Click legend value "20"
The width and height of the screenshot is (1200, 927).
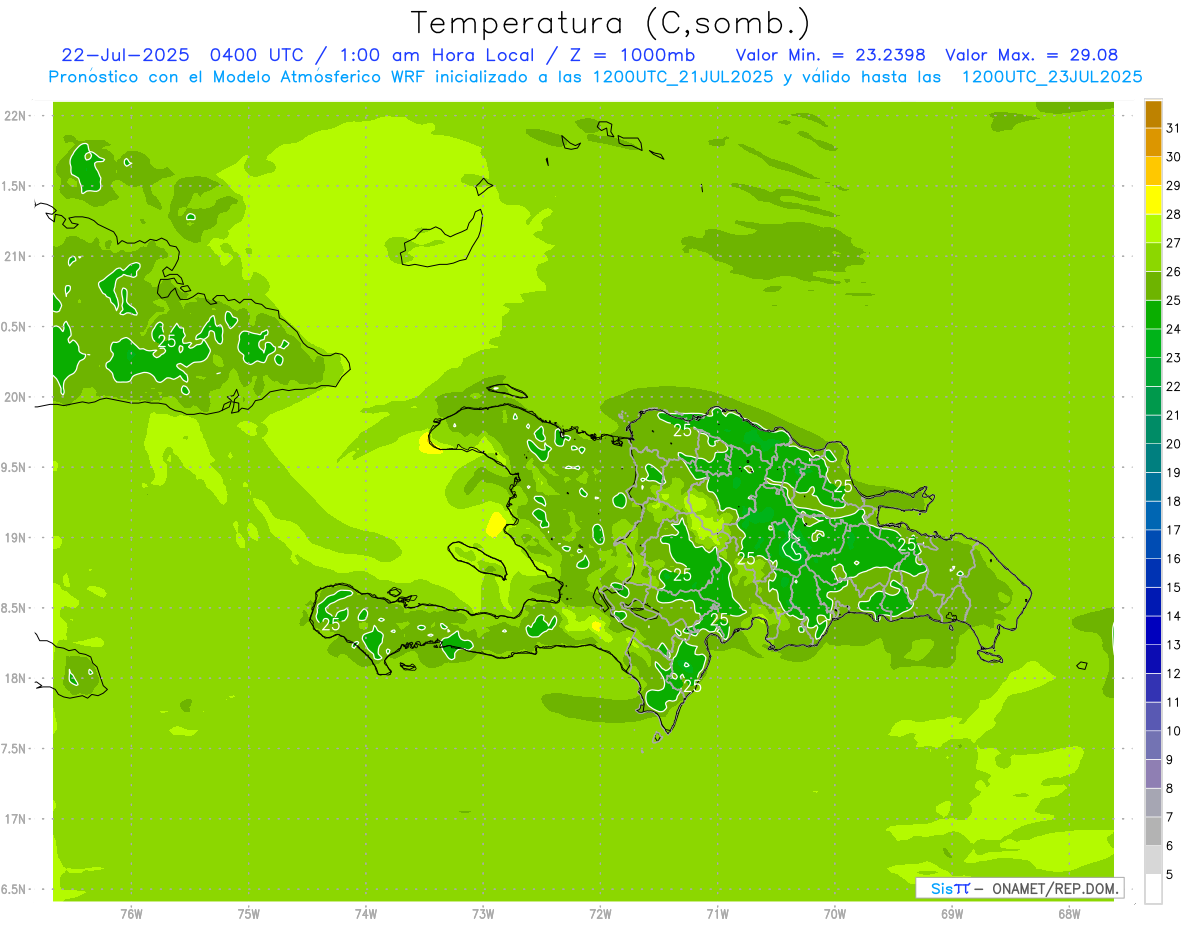[1174, 444]
